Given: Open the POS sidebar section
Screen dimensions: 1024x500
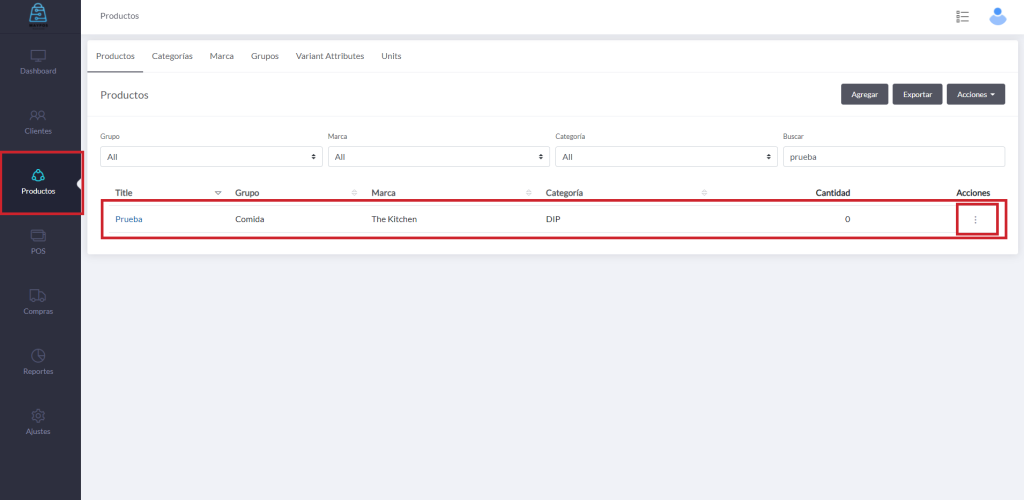Looking at the screenshot, I should point(38,236).
